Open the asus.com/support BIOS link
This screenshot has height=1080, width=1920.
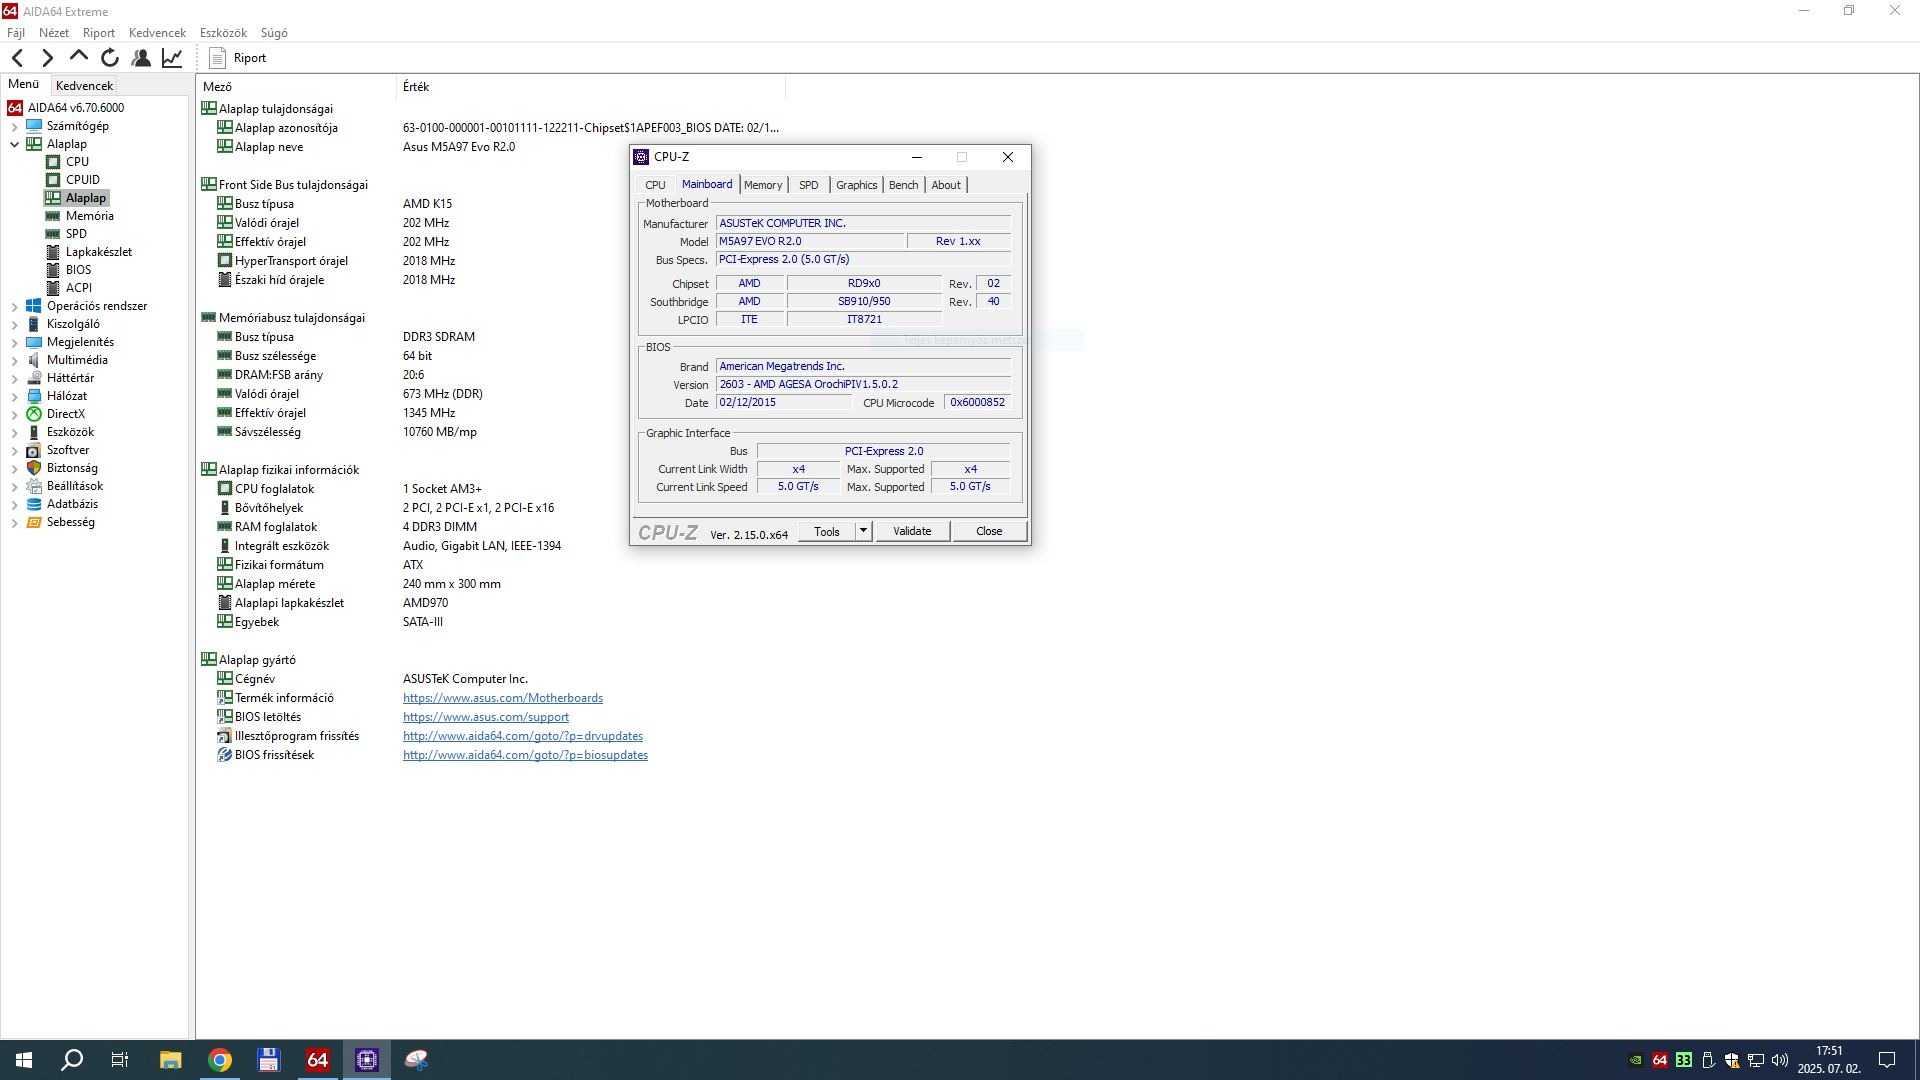coord(486,717)
